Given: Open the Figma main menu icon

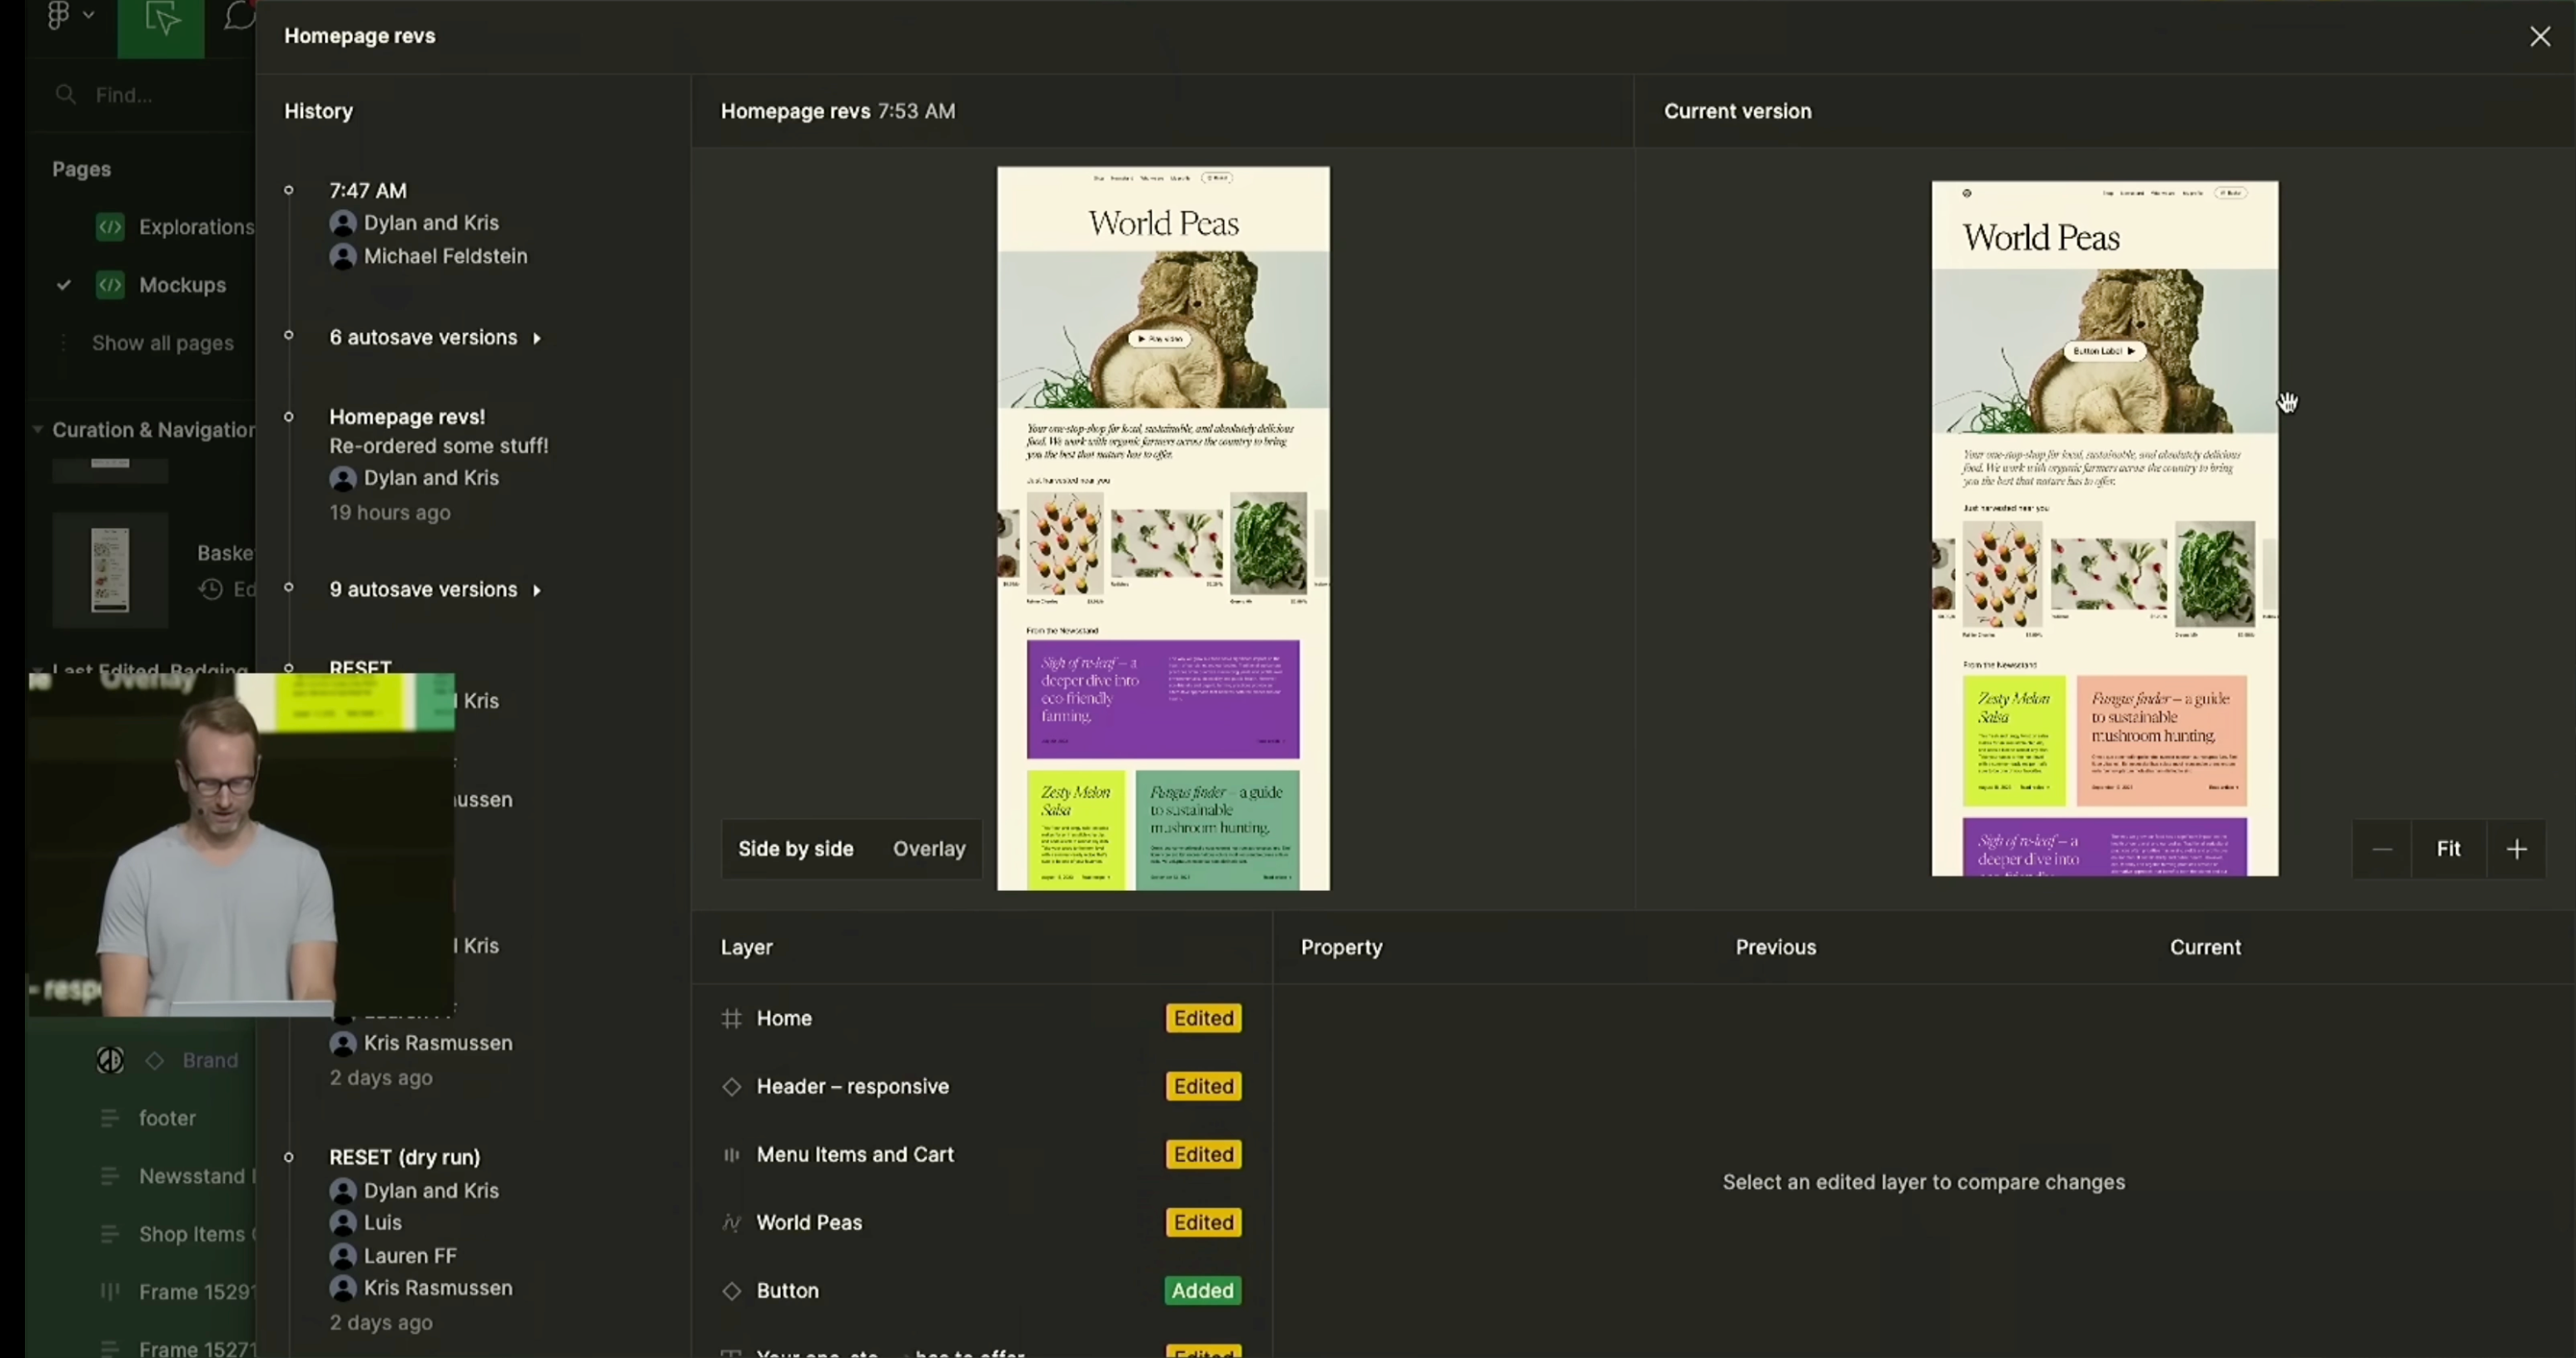Looking at the screenshot, I should (60, 16).
